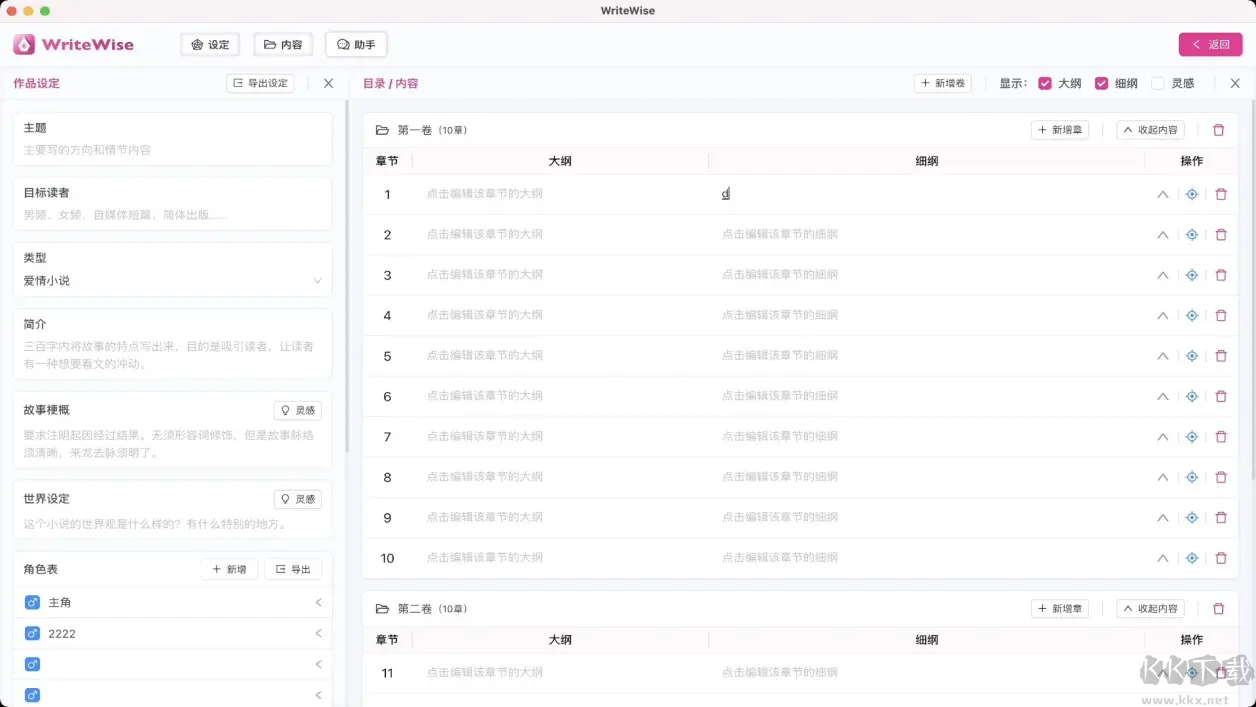
Task: Click the WriteWise logo icon
Action: coord(24,45)
